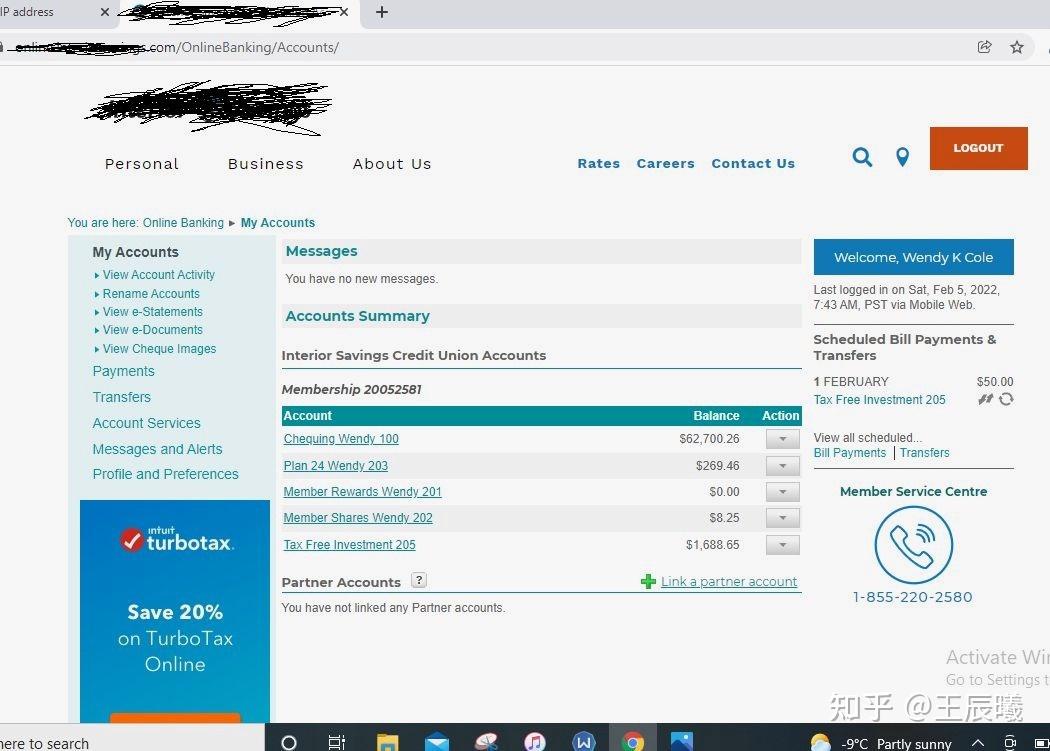Open Task View on the taskbar
Screen dimensions: 1050x751
tap(336, 742)
